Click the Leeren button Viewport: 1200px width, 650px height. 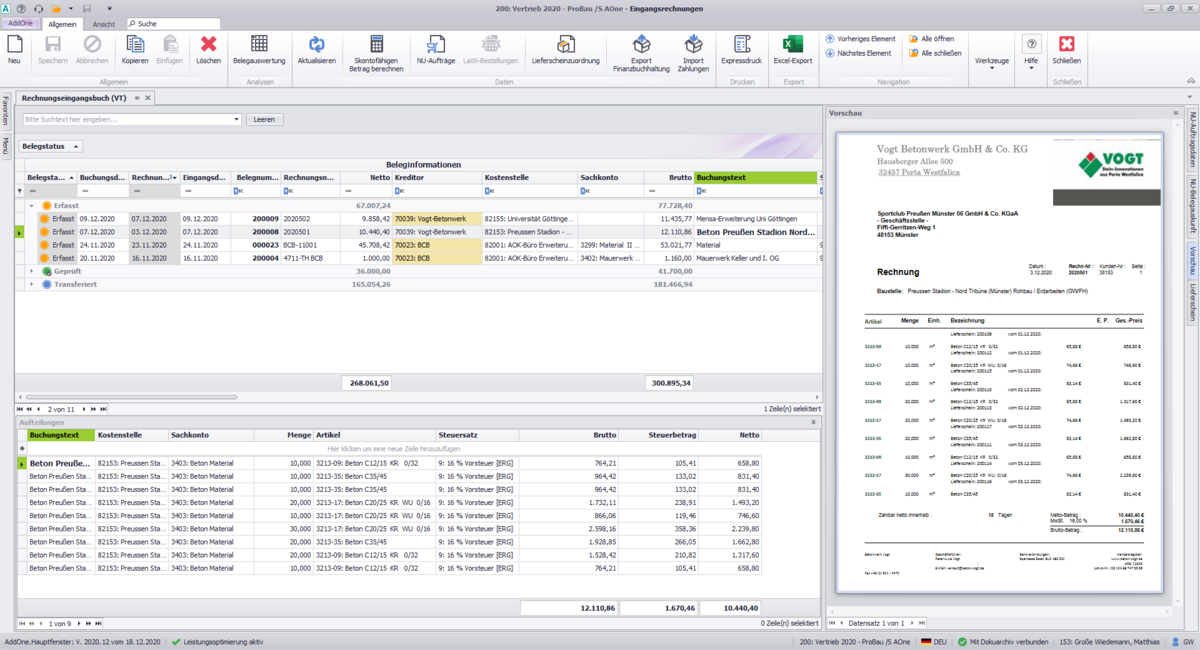[264, 119]
